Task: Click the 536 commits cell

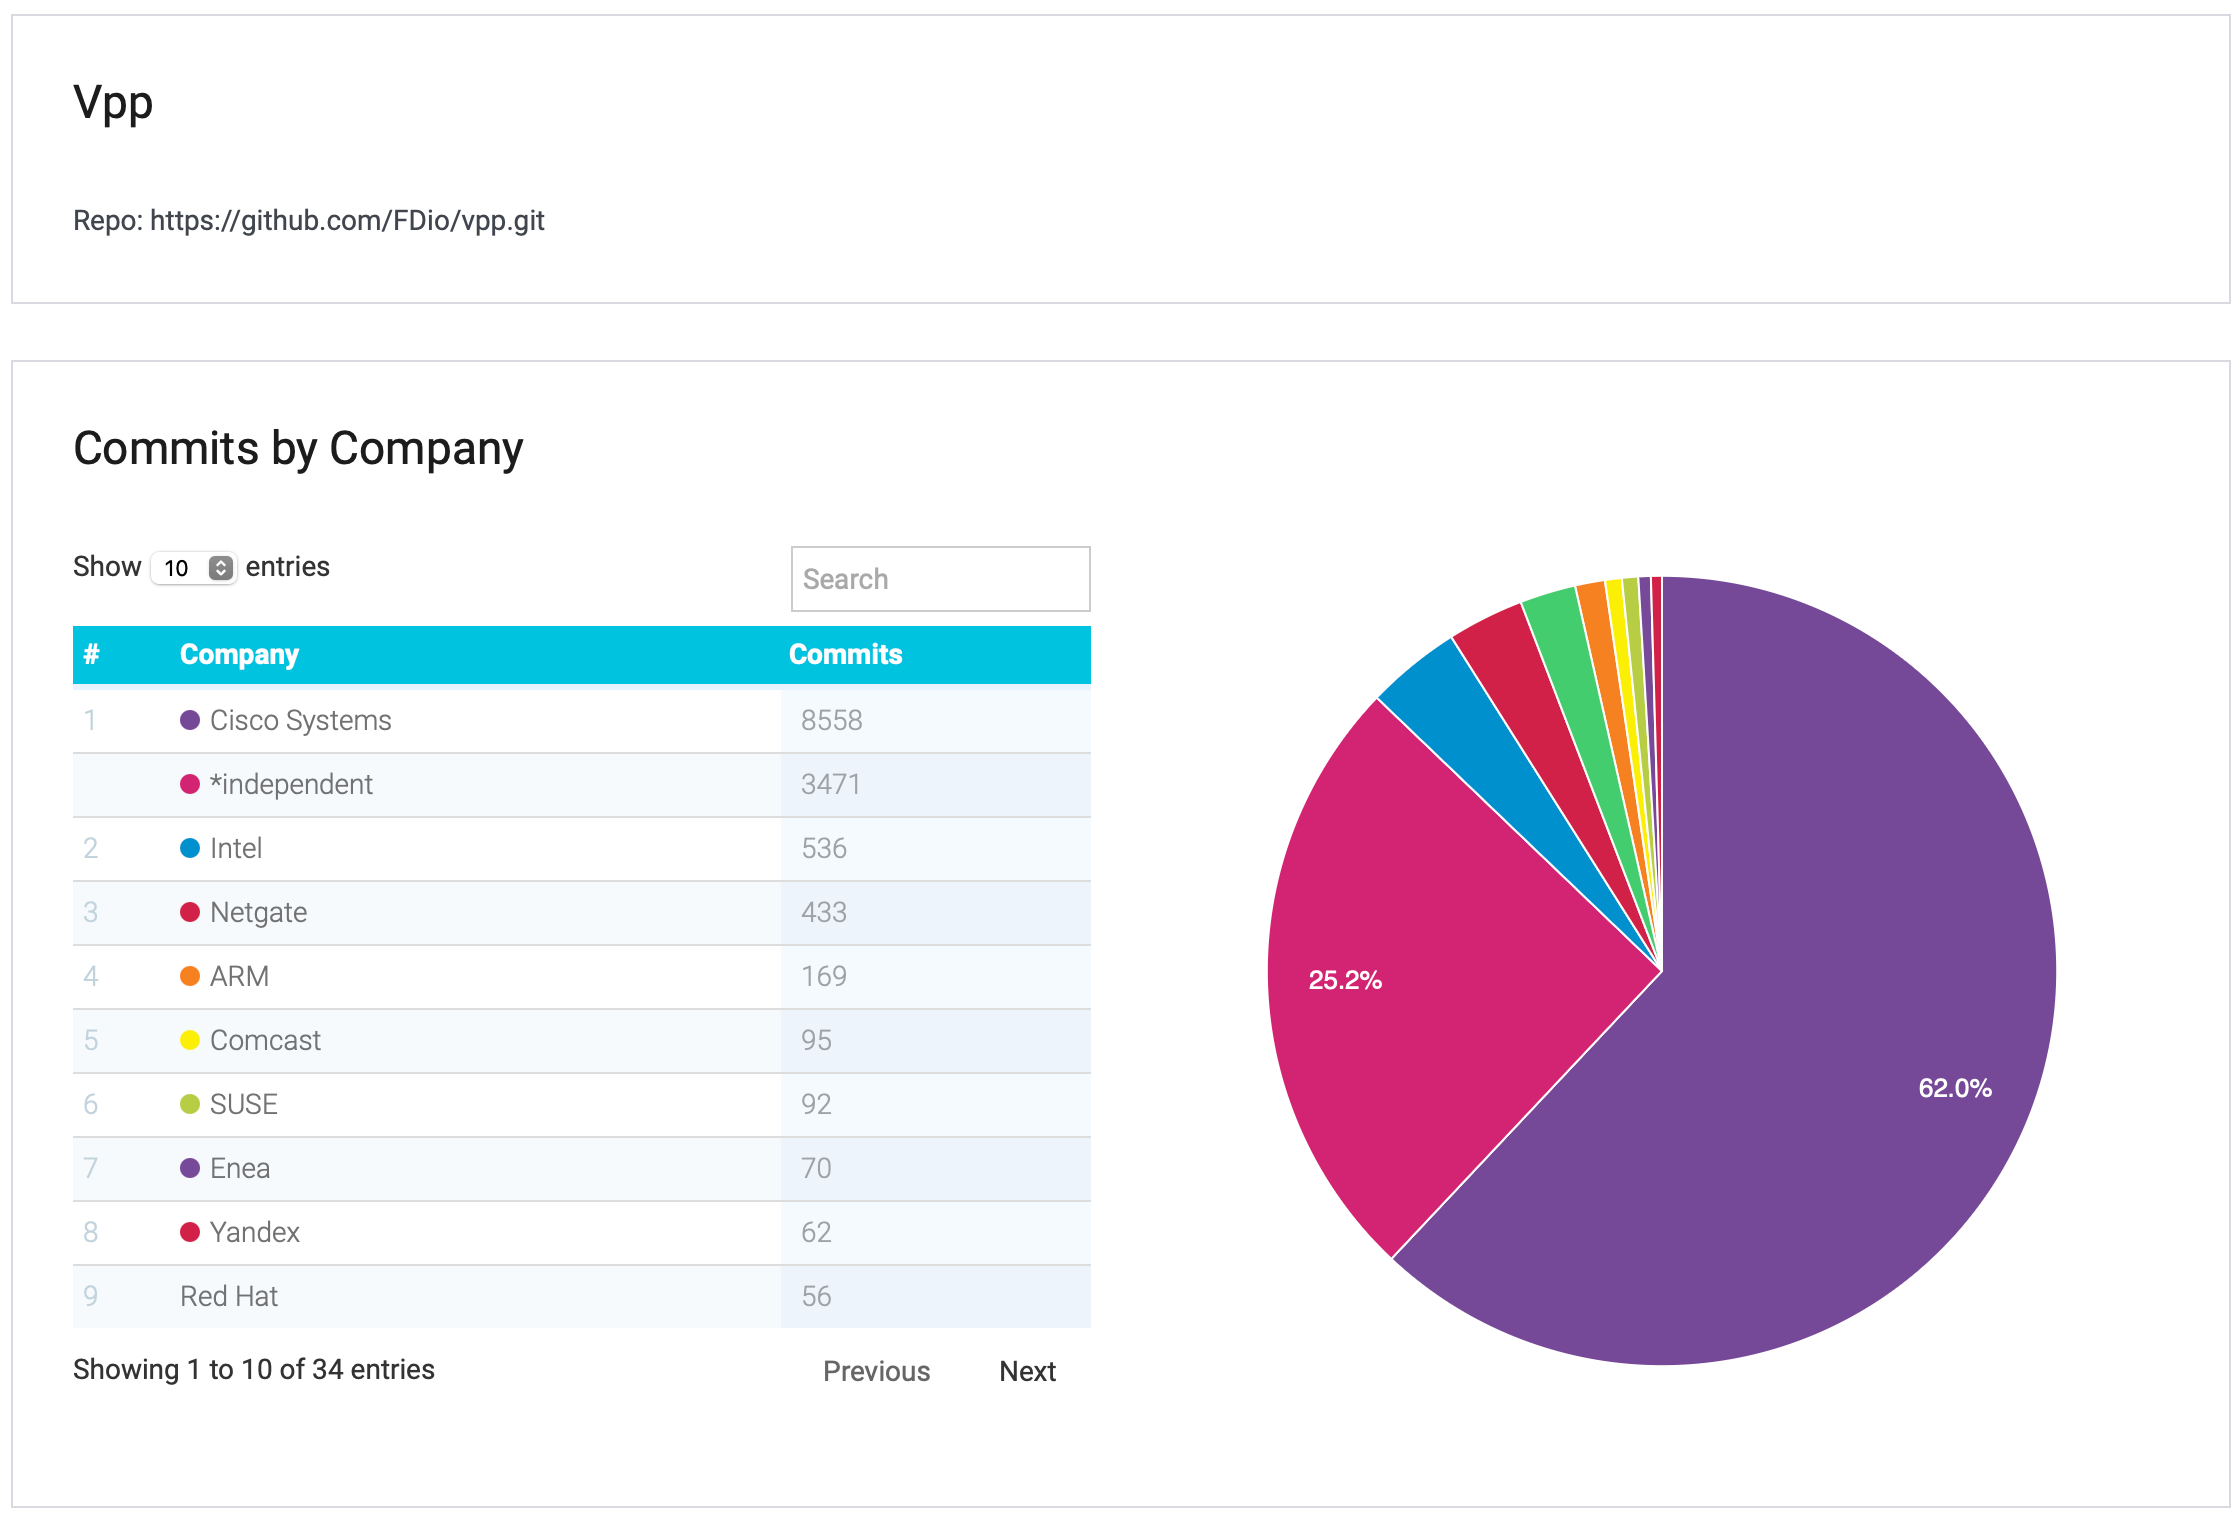Action: [x=935, y=848]
